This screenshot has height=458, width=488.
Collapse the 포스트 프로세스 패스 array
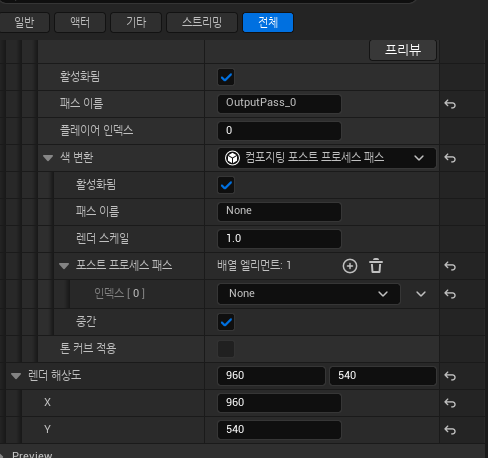64,266
